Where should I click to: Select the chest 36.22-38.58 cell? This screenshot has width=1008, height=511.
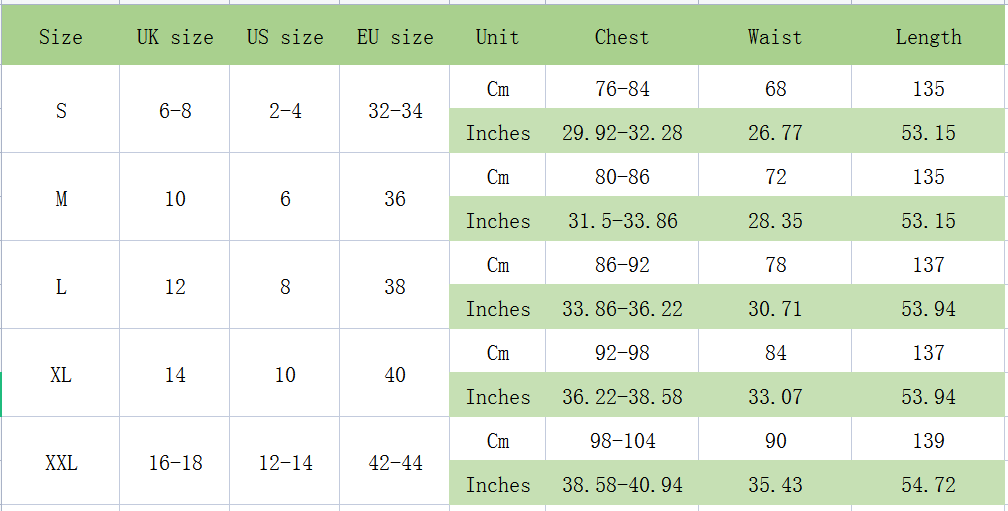622,396
